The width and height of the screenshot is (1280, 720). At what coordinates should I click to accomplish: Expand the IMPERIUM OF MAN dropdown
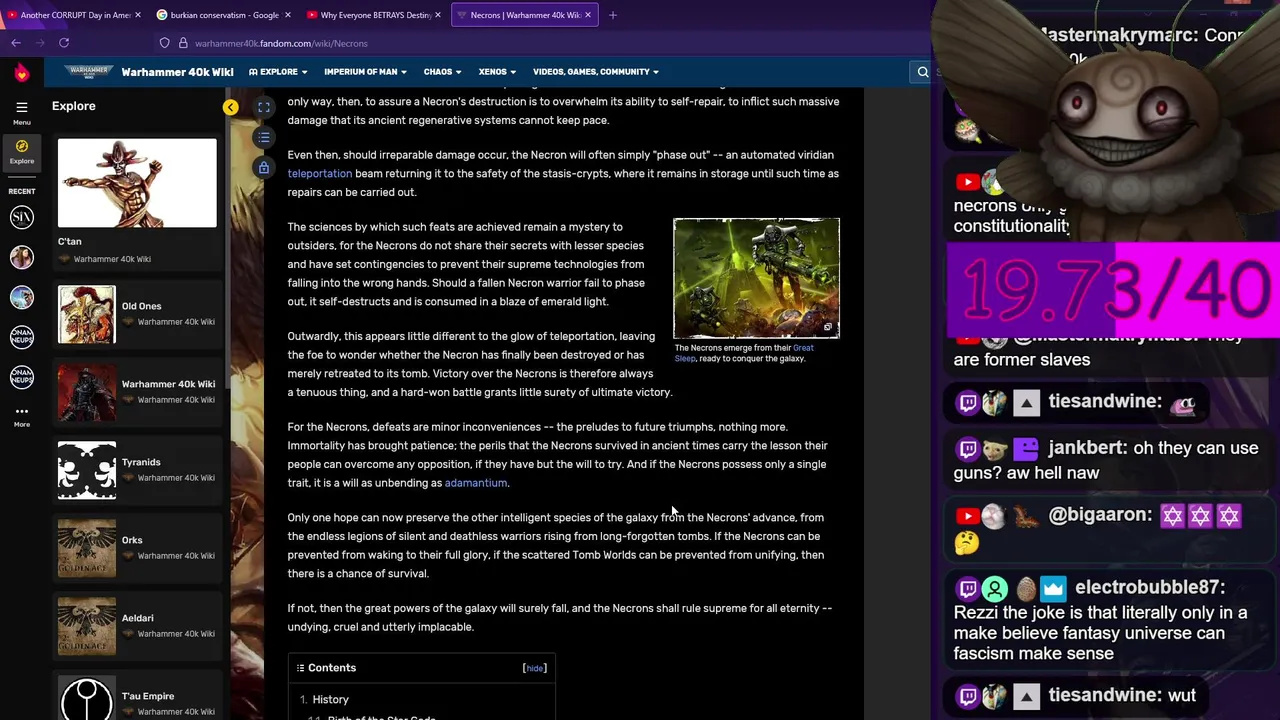365,72
